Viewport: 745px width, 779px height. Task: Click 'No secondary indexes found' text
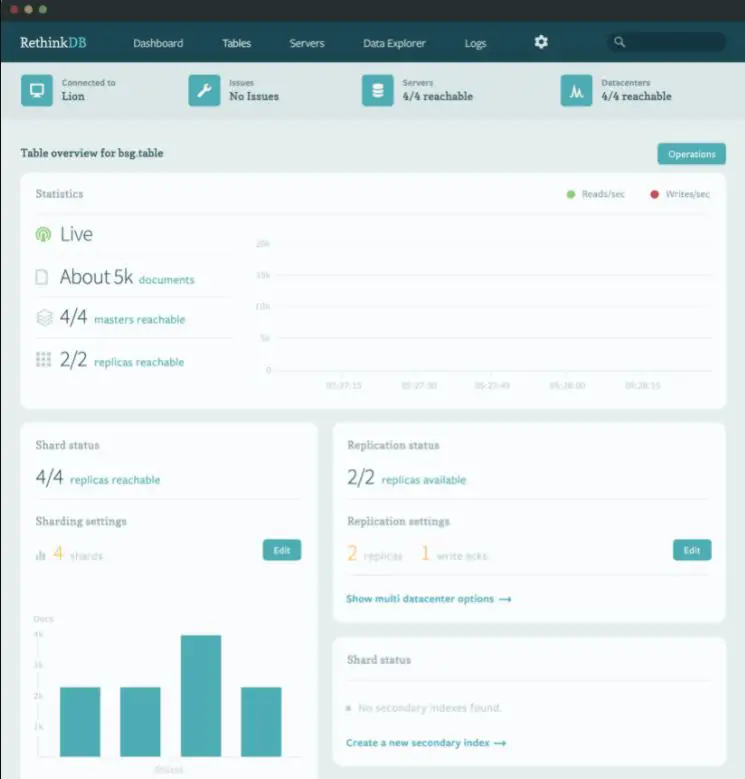430,708
